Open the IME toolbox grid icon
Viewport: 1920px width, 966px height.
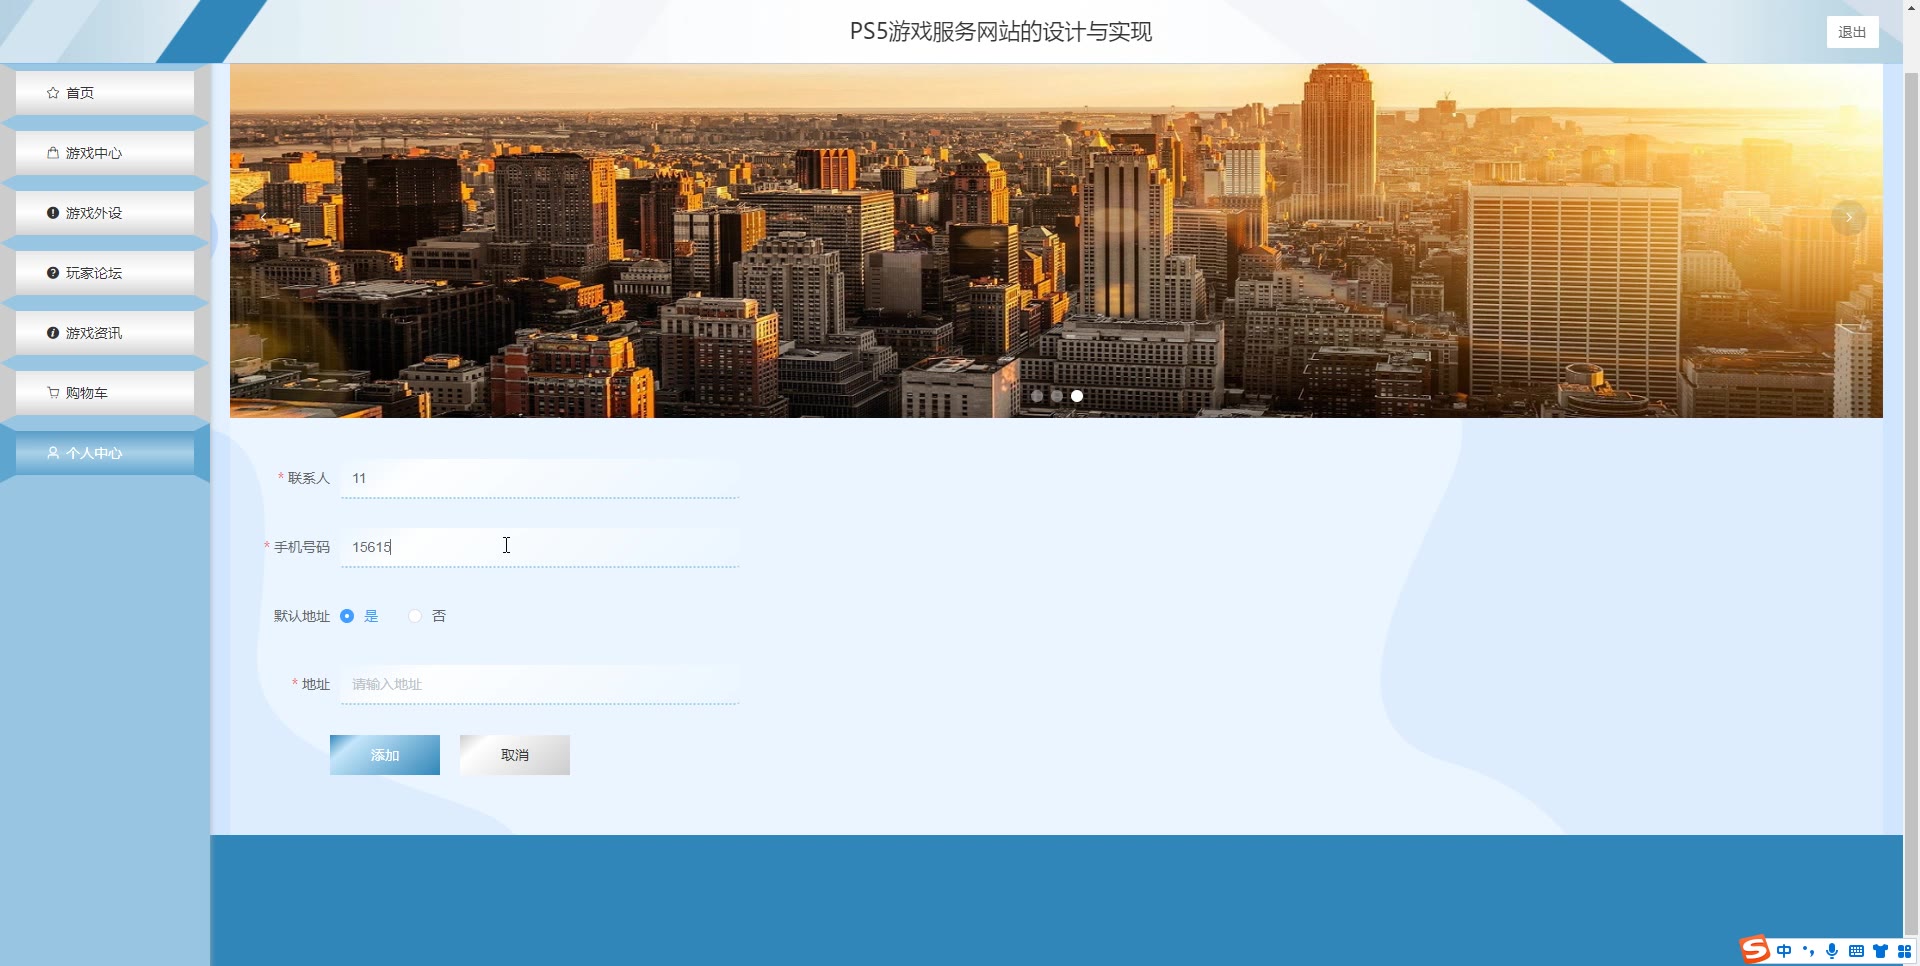(1904, 951)
